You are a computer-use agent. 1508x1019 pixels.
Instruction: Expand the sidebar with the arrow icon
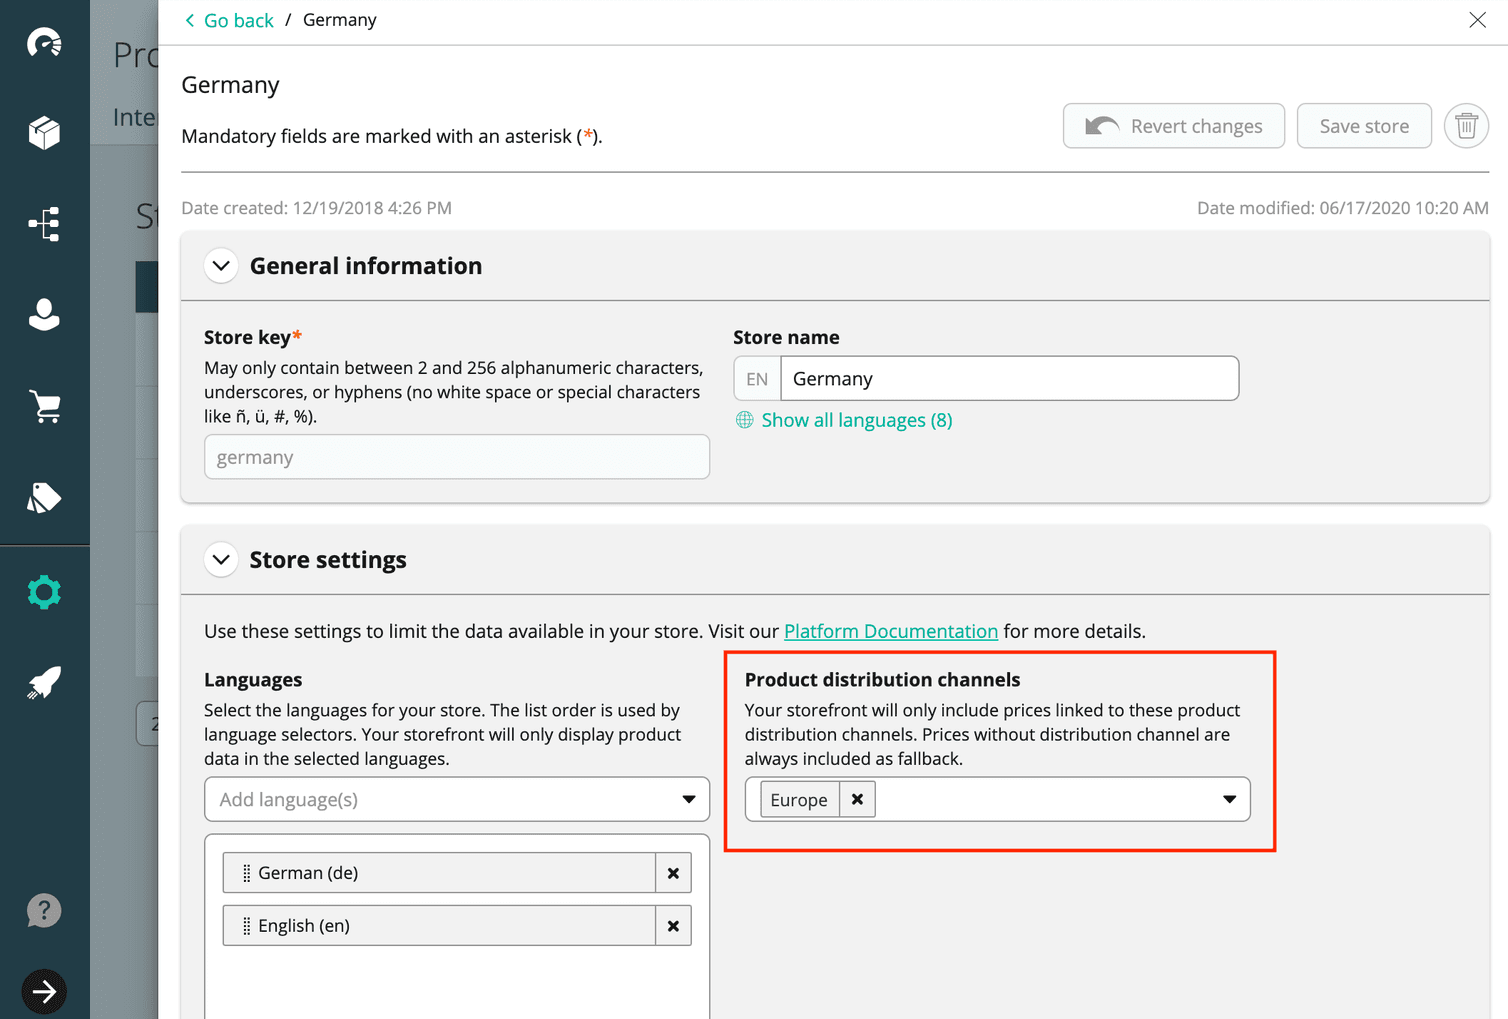click(44, 991)
